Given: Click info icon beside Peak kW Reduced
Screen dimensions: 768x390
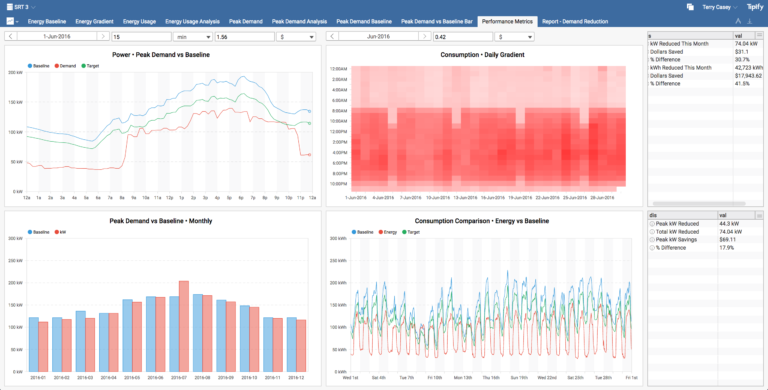Looking at the screenshot, I should point(652,224).
